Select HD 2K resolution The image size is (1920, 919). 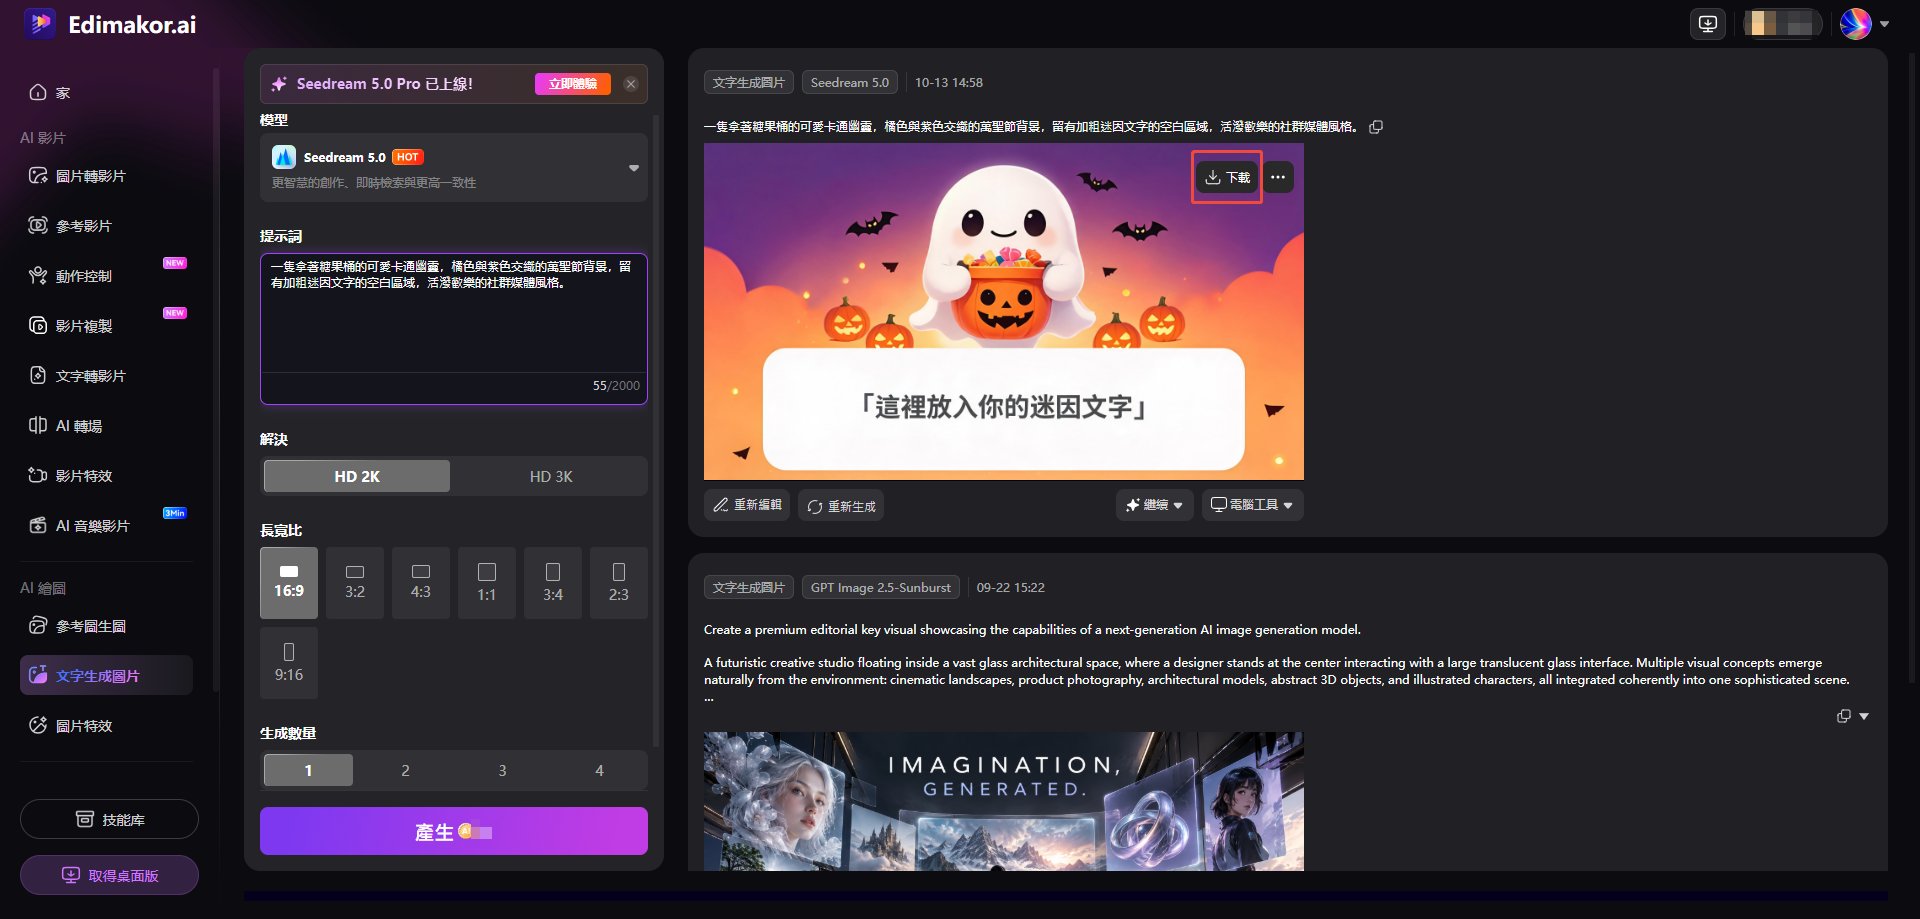tap(357, 476)
